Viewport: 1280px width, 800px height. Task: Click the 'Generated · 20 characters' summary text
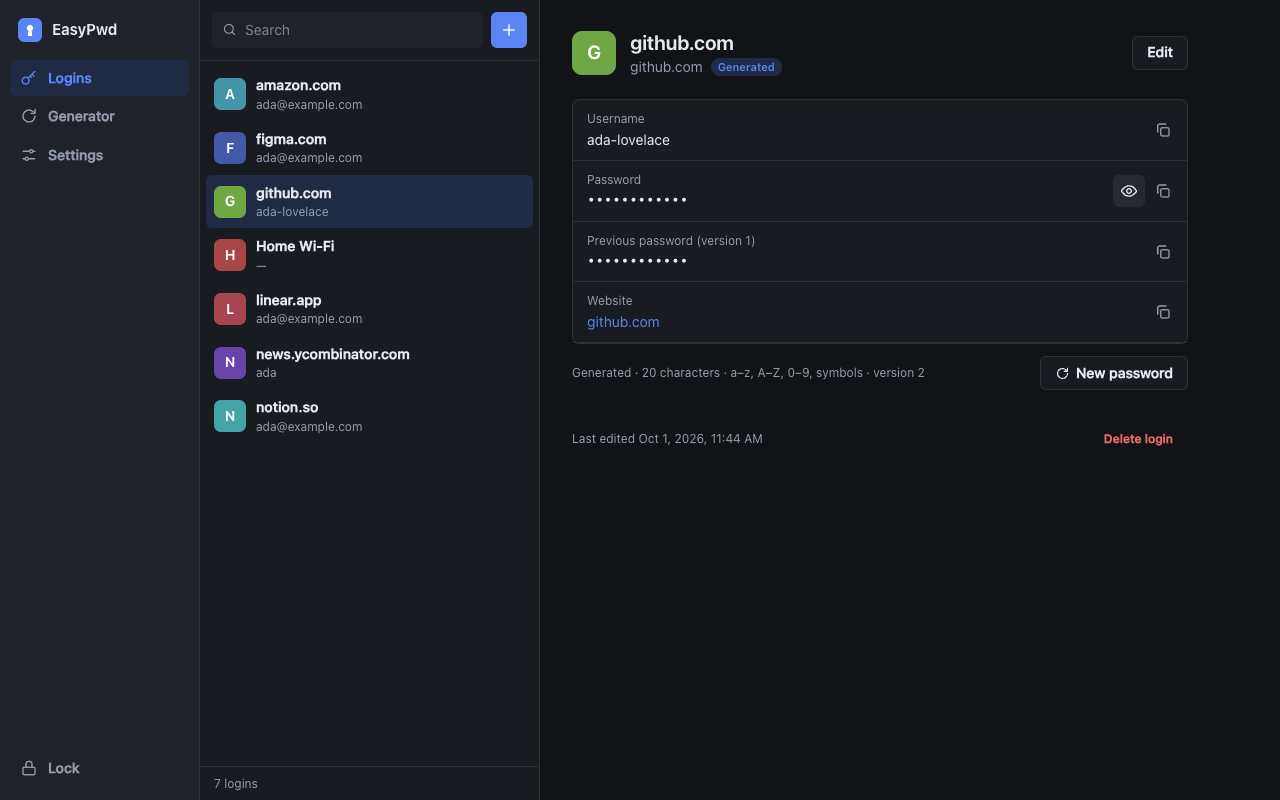pyautogui.click(x=748, y=373)
